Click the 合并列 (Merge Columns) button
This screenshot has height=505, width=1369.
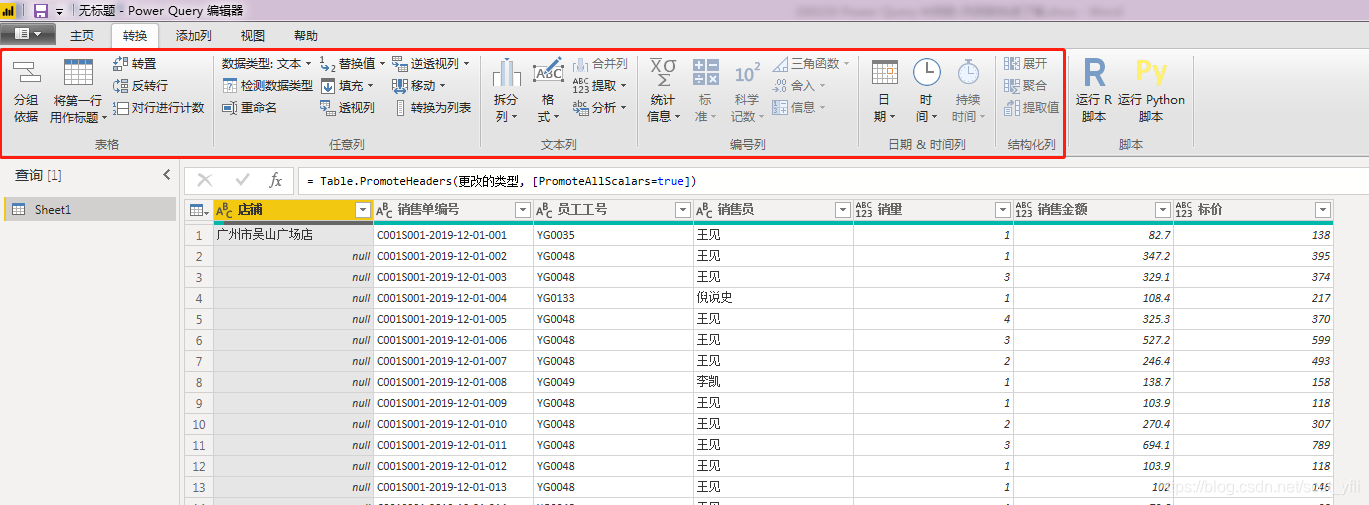[599, 64]
